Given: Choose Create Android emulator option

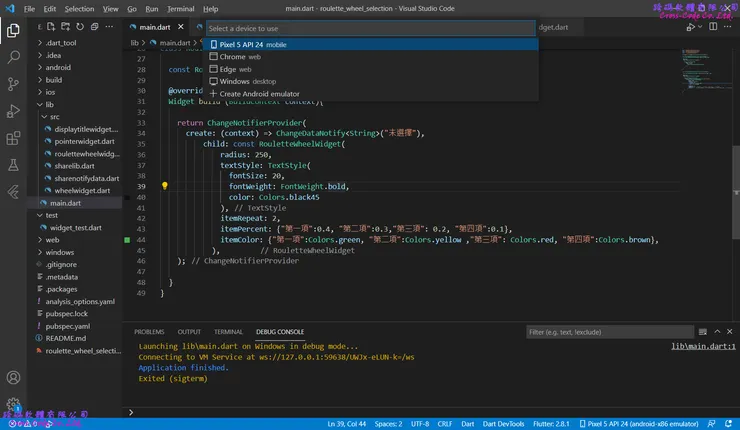Looking at the screenshot, I should click(x=258, y=94).
